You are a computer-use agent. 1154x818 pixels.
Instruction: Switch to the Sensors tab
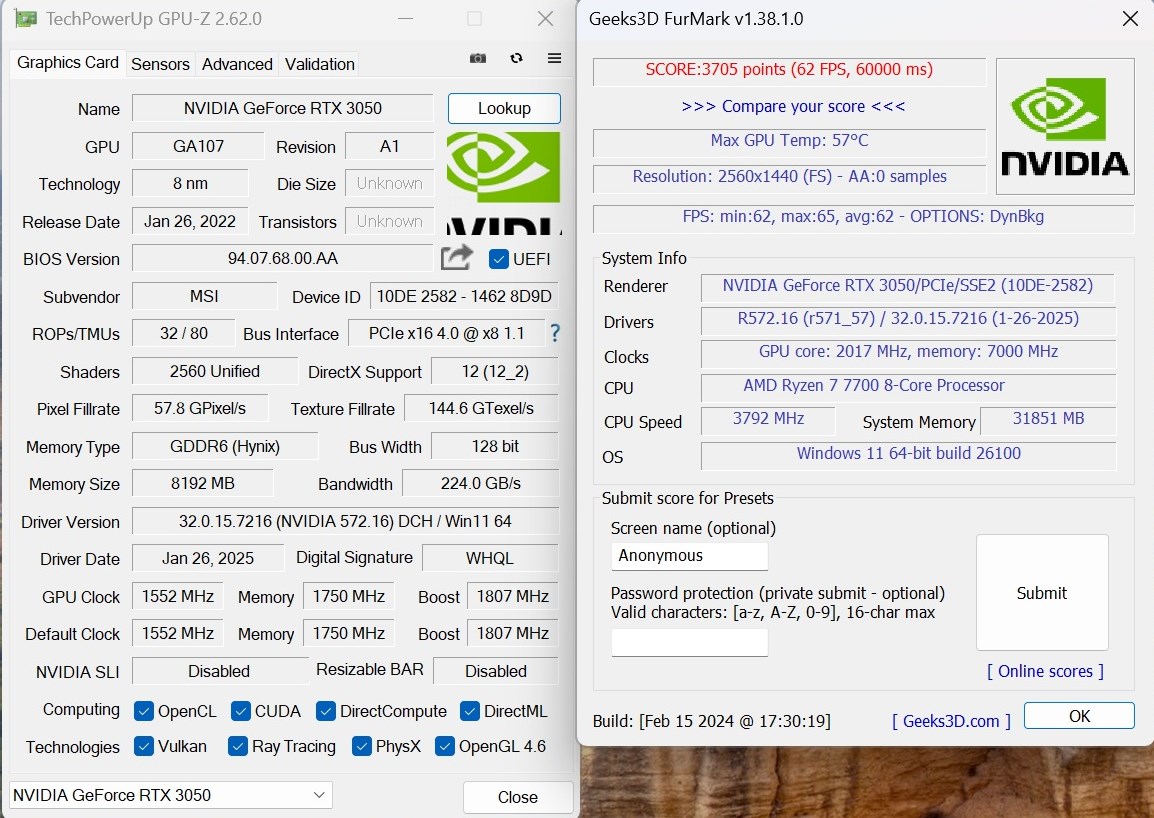pos(160,64)
